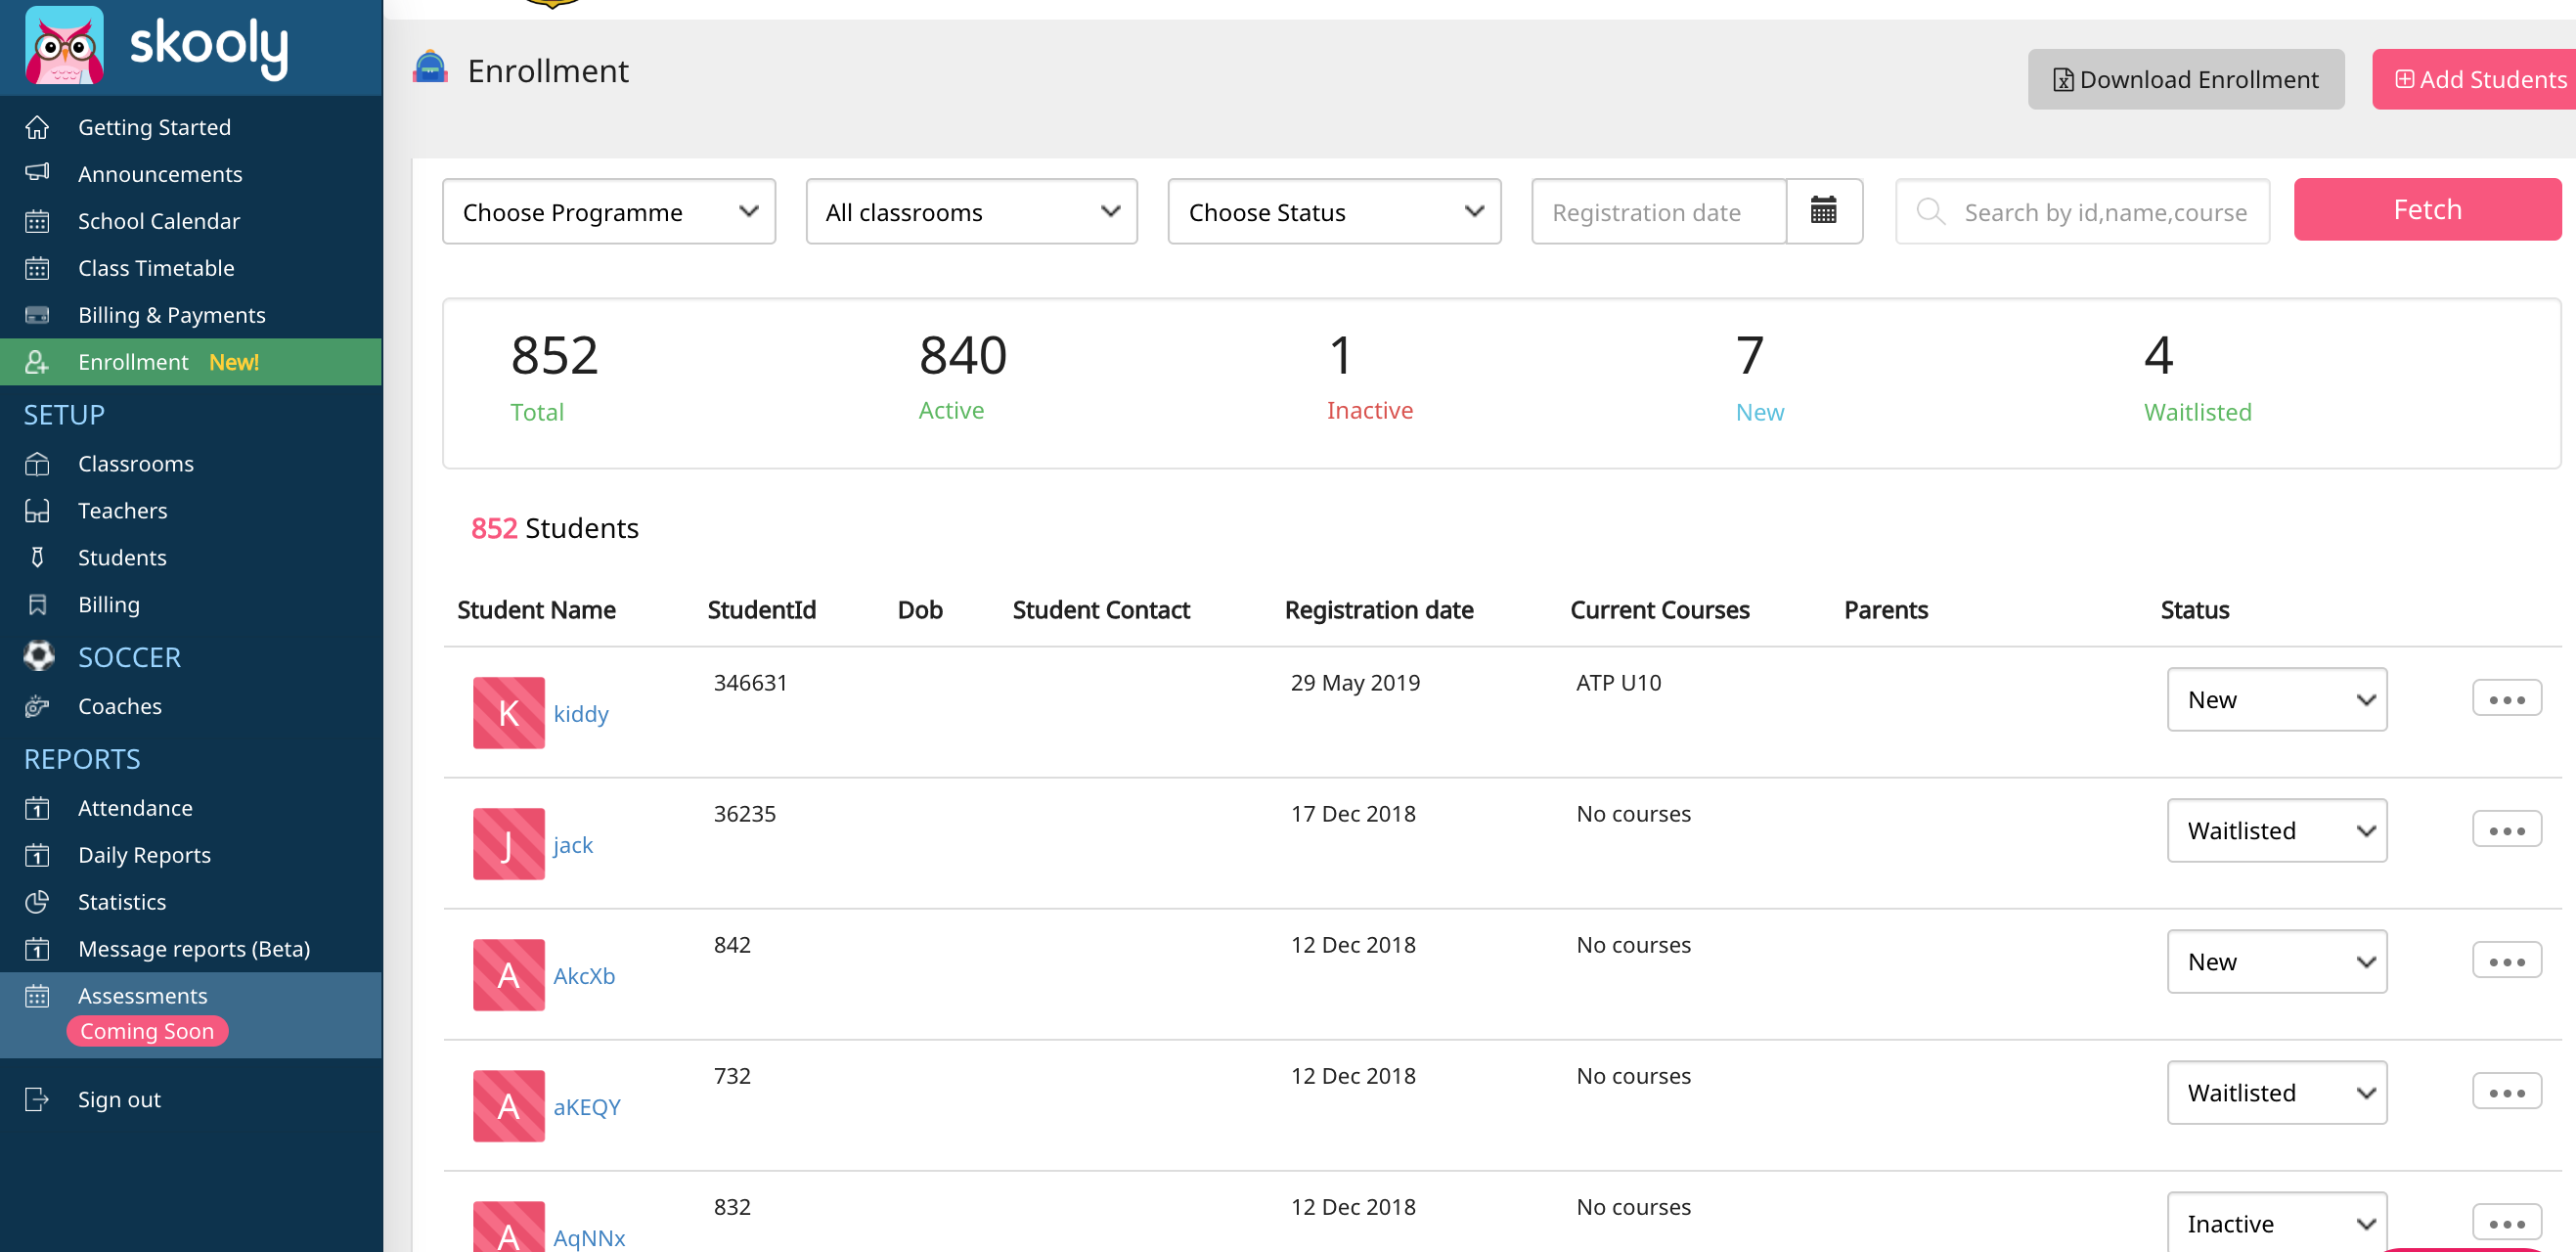Click the Registration date column header

[x=1379, y=610]
